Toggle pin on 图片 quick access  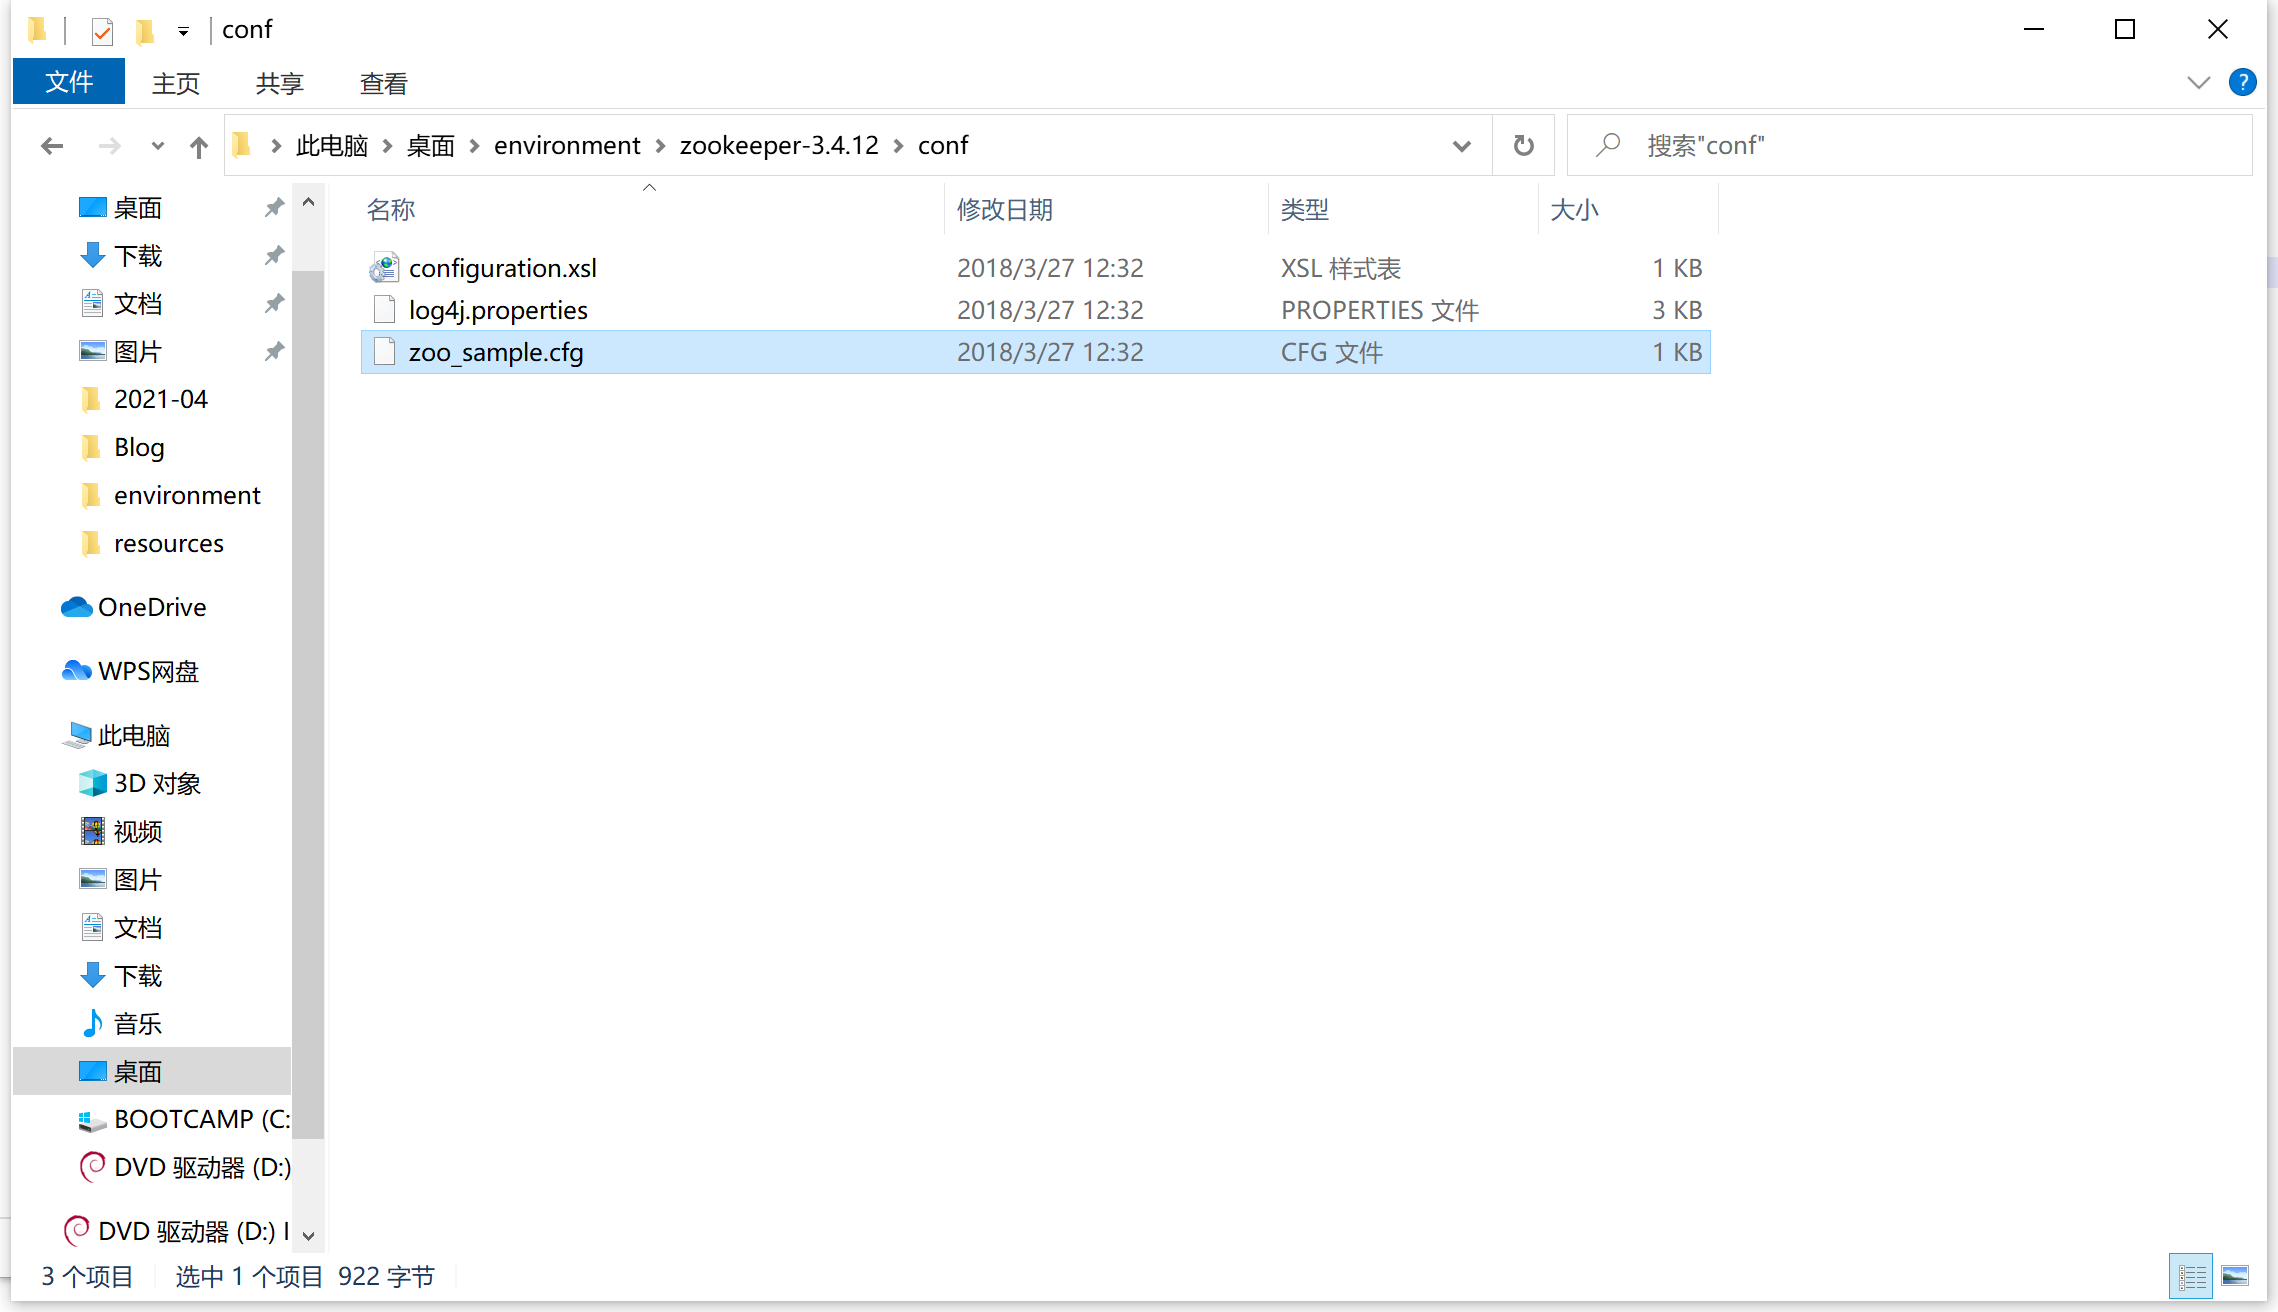(x=273, y=351)
